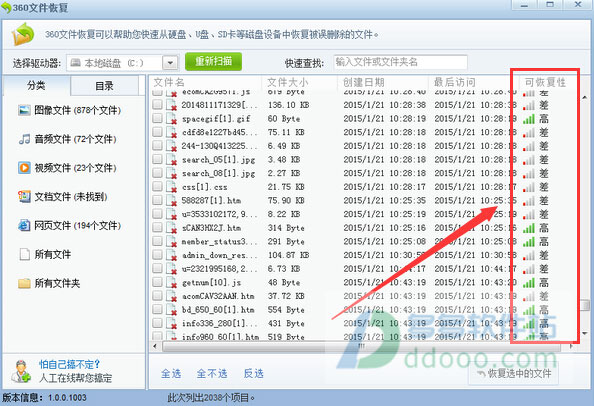
Task: Check the sCAN3HX2J.htm row checkbox
Action: [x=157, y=227]
